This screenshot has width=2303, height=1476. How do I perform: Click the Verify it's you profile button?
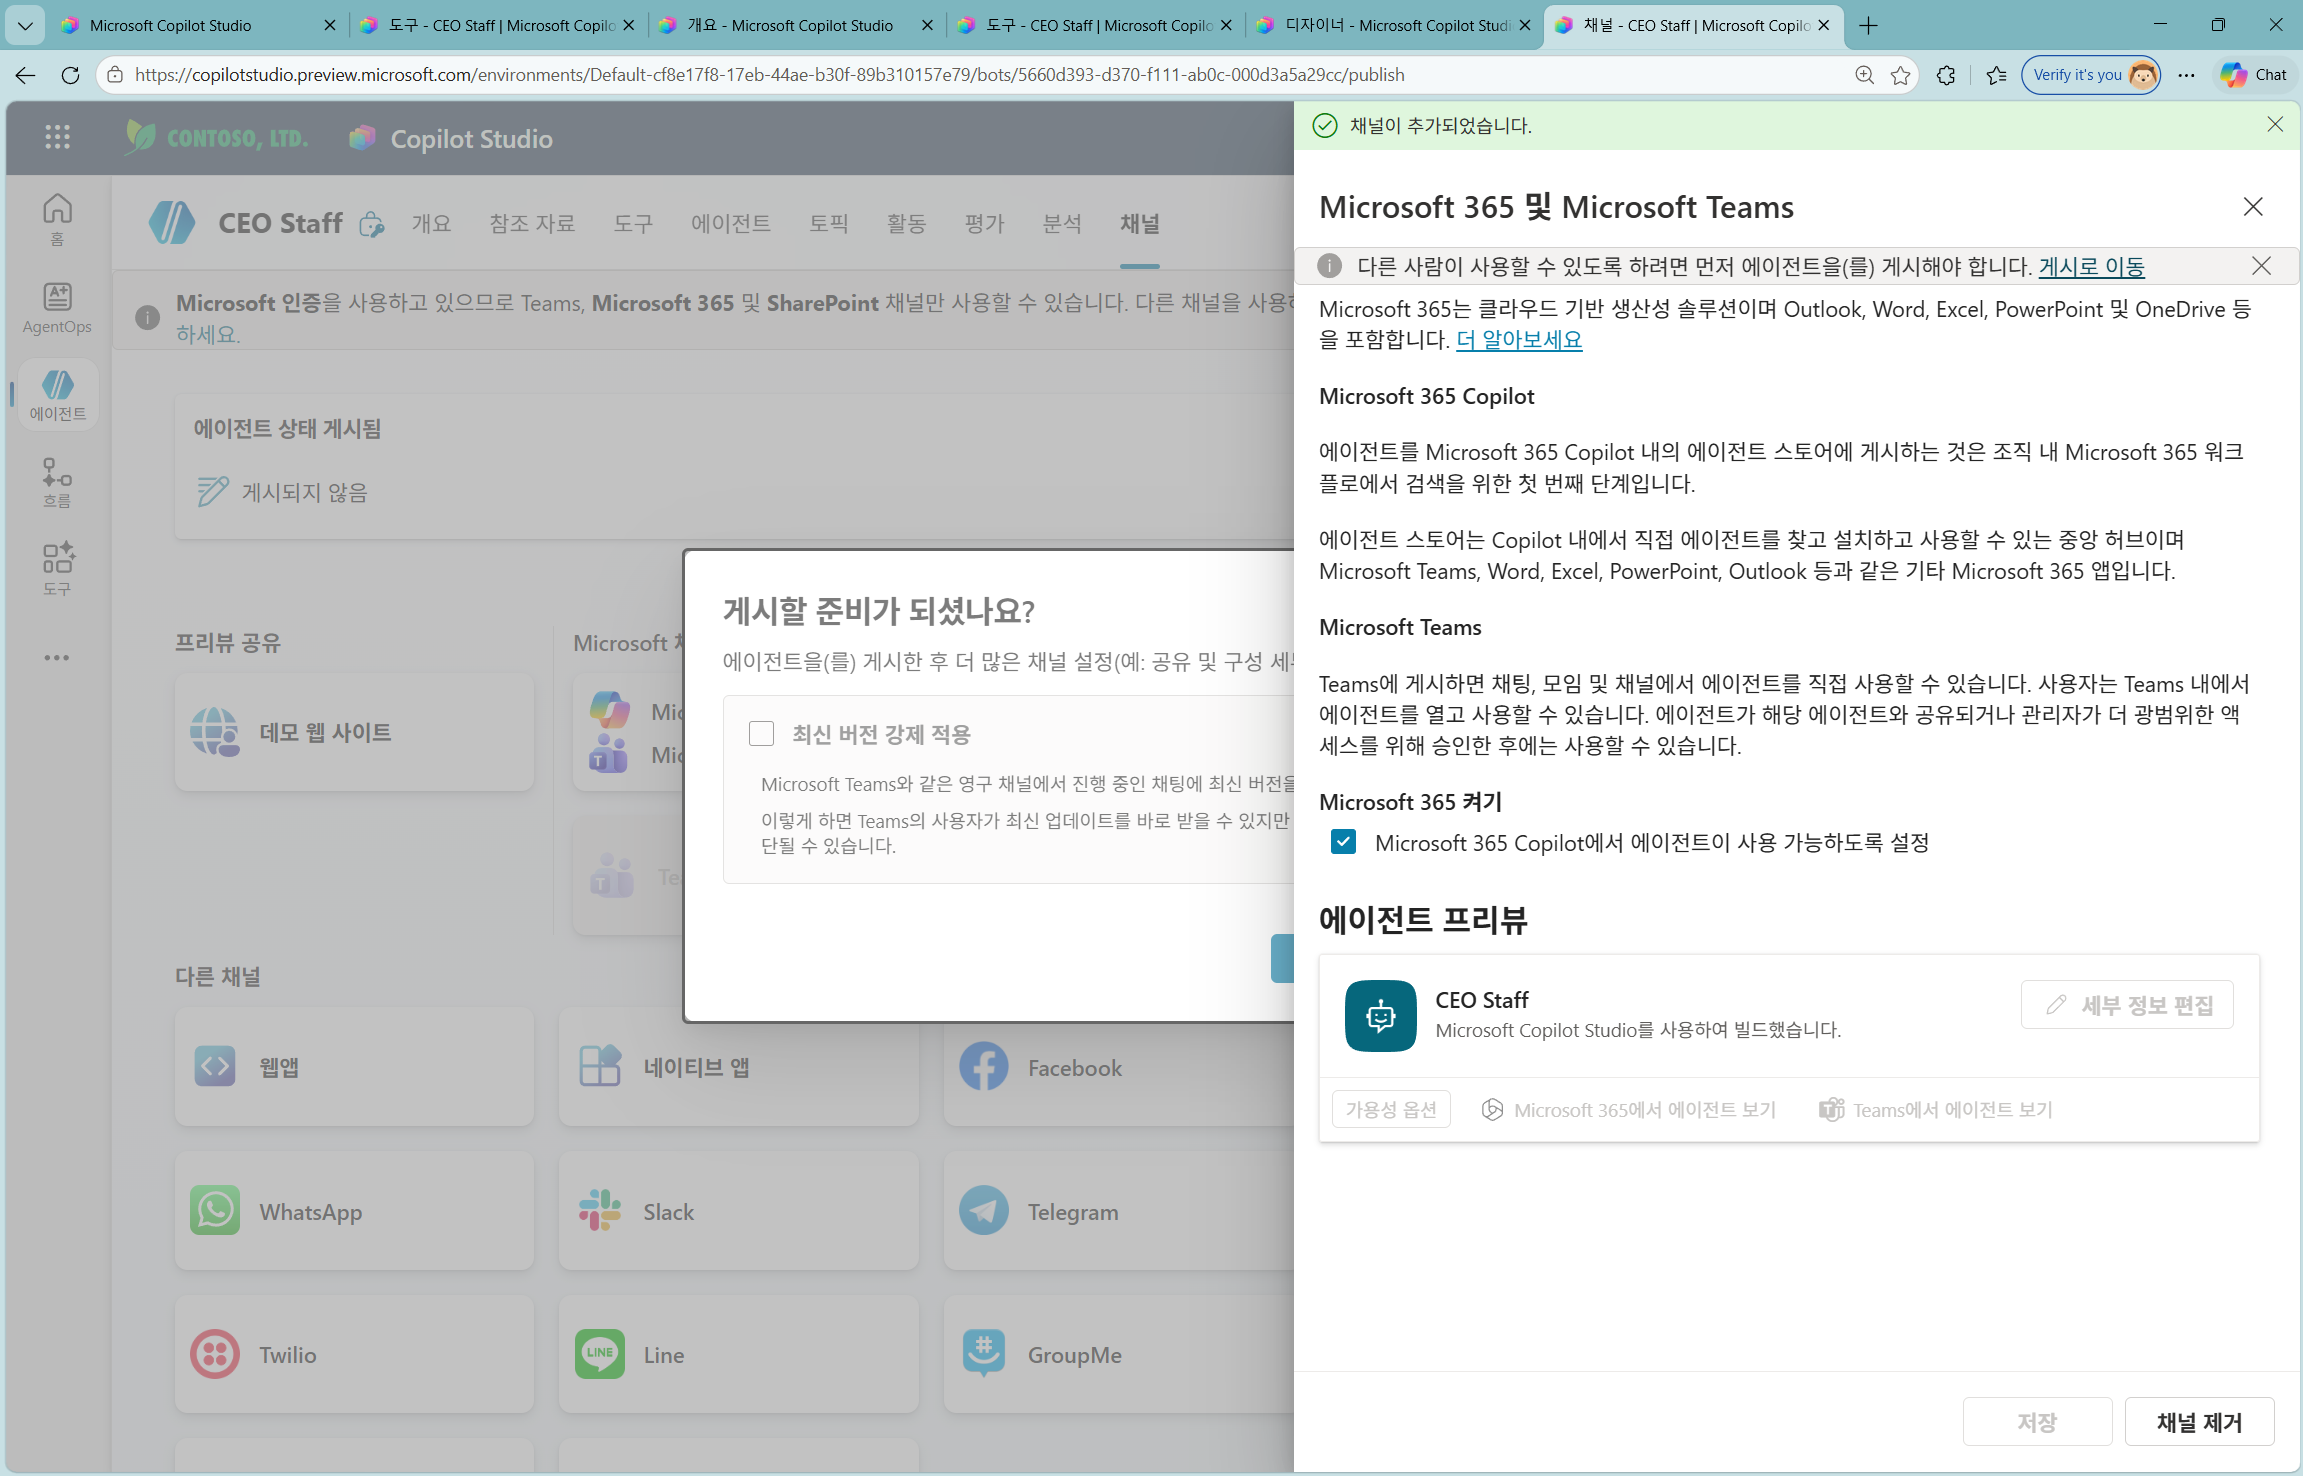2091,75
